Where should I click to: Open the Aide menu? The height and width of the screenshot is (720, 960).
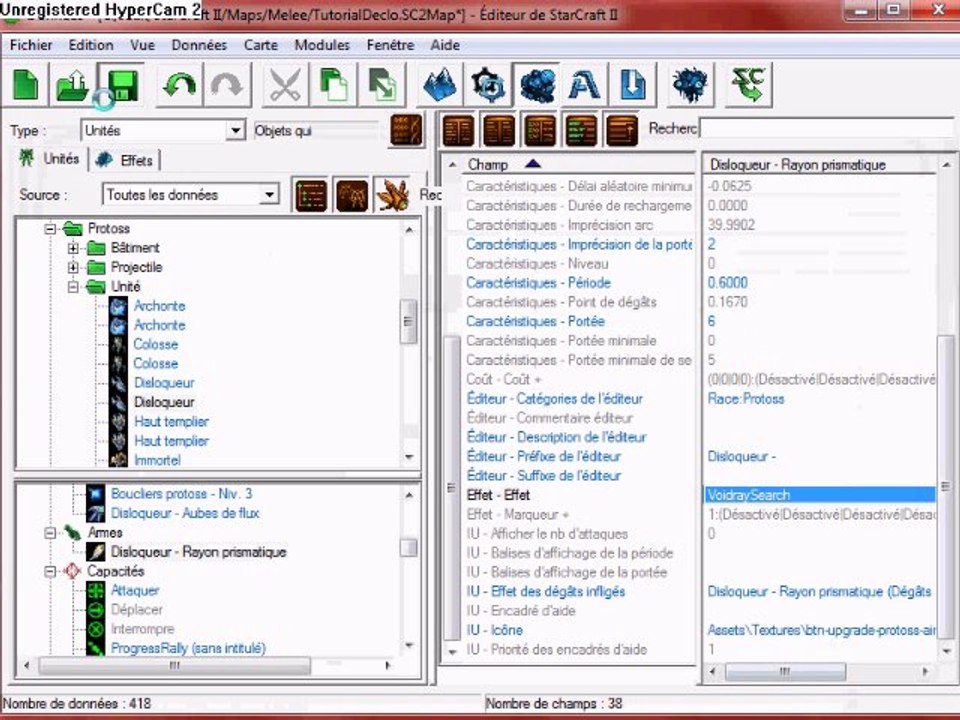pos(445,45)
